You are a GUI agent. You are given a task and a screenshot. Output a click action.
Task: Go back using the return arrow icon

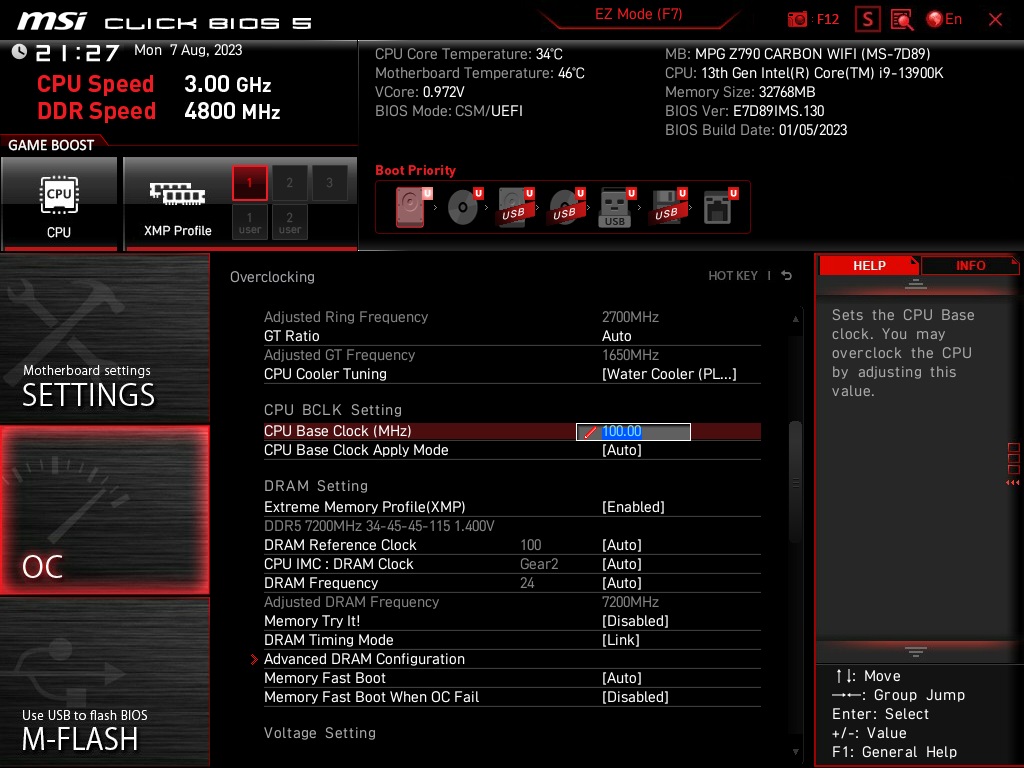pos(786,276)
